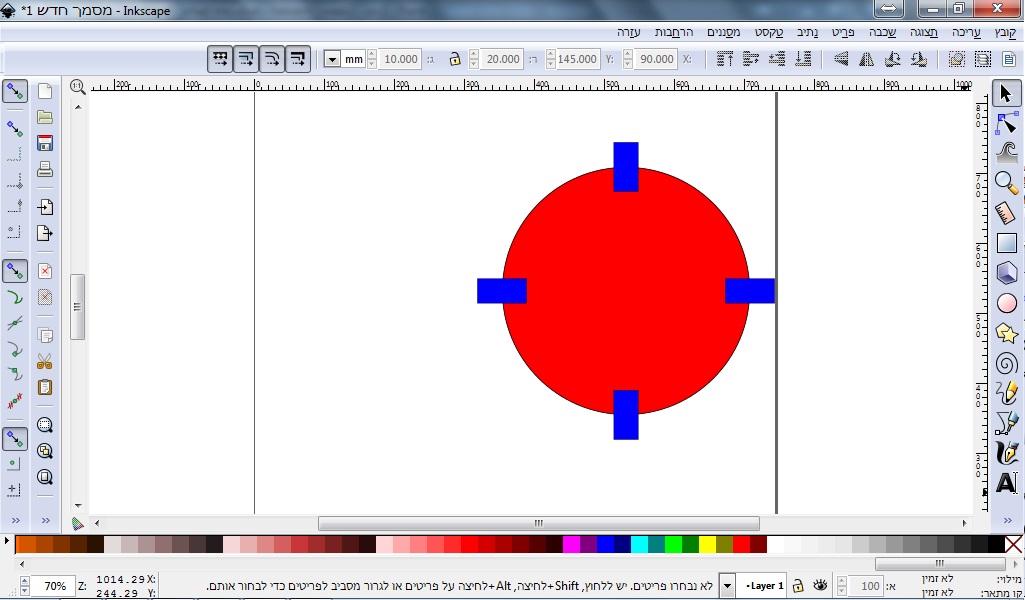
Task: Cut selection with scissors icon
Action: click(x=44, y=361)
